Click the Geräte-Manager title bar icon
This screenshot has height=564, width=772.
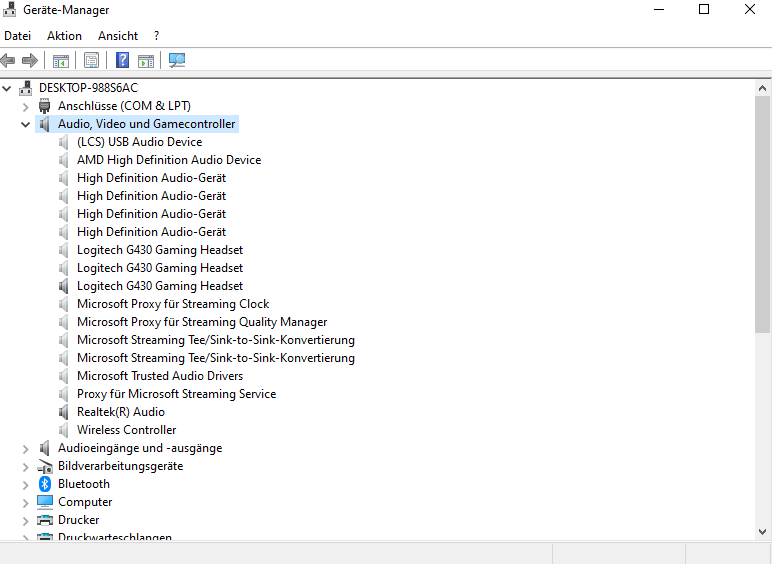pos(9,9)
